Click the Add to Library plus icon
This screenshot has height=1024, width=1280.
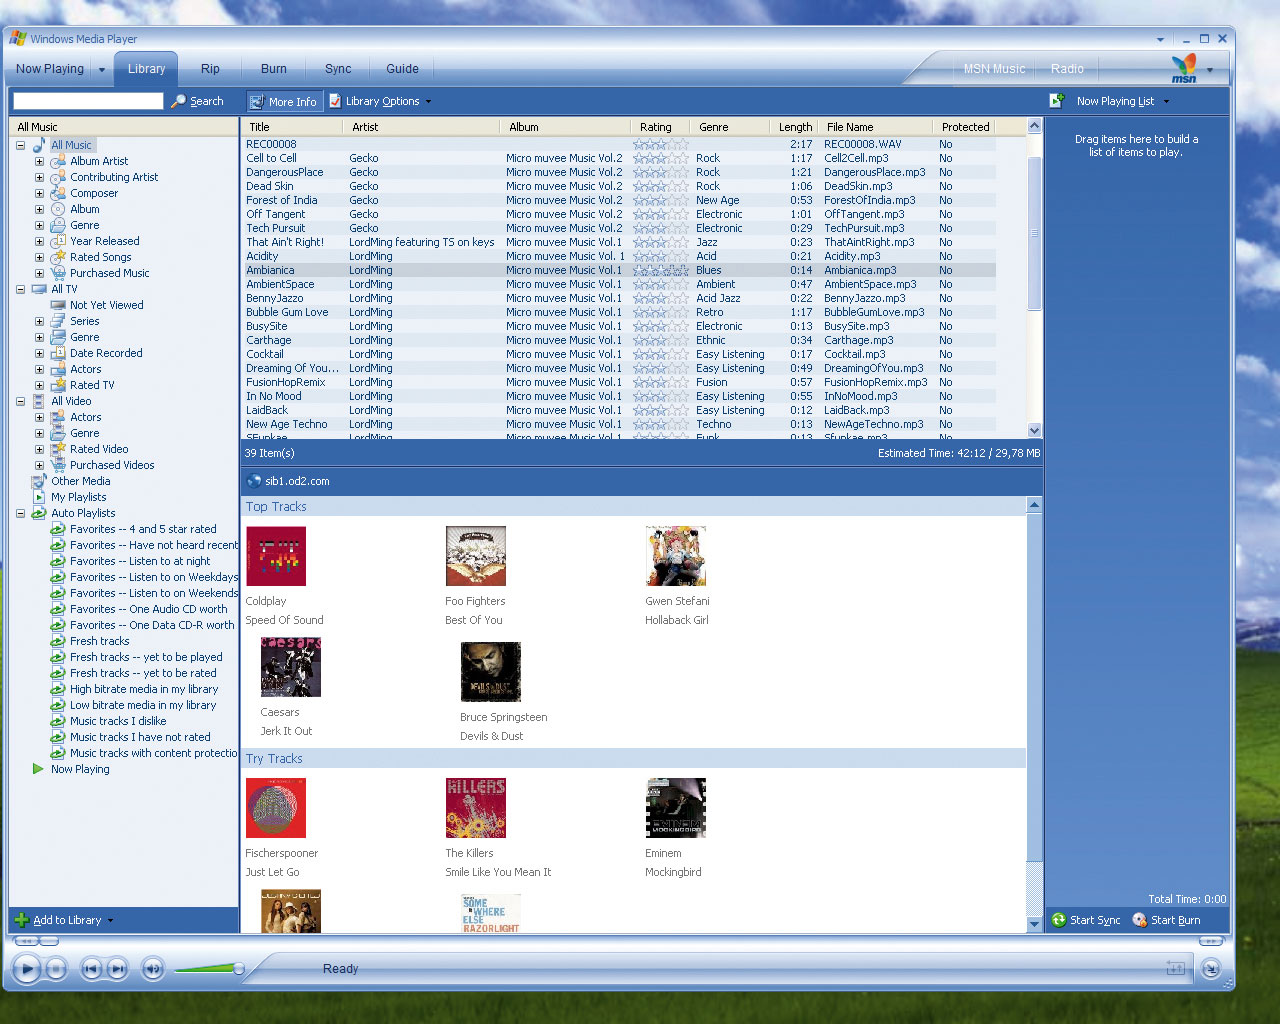(x=21, y=920)
